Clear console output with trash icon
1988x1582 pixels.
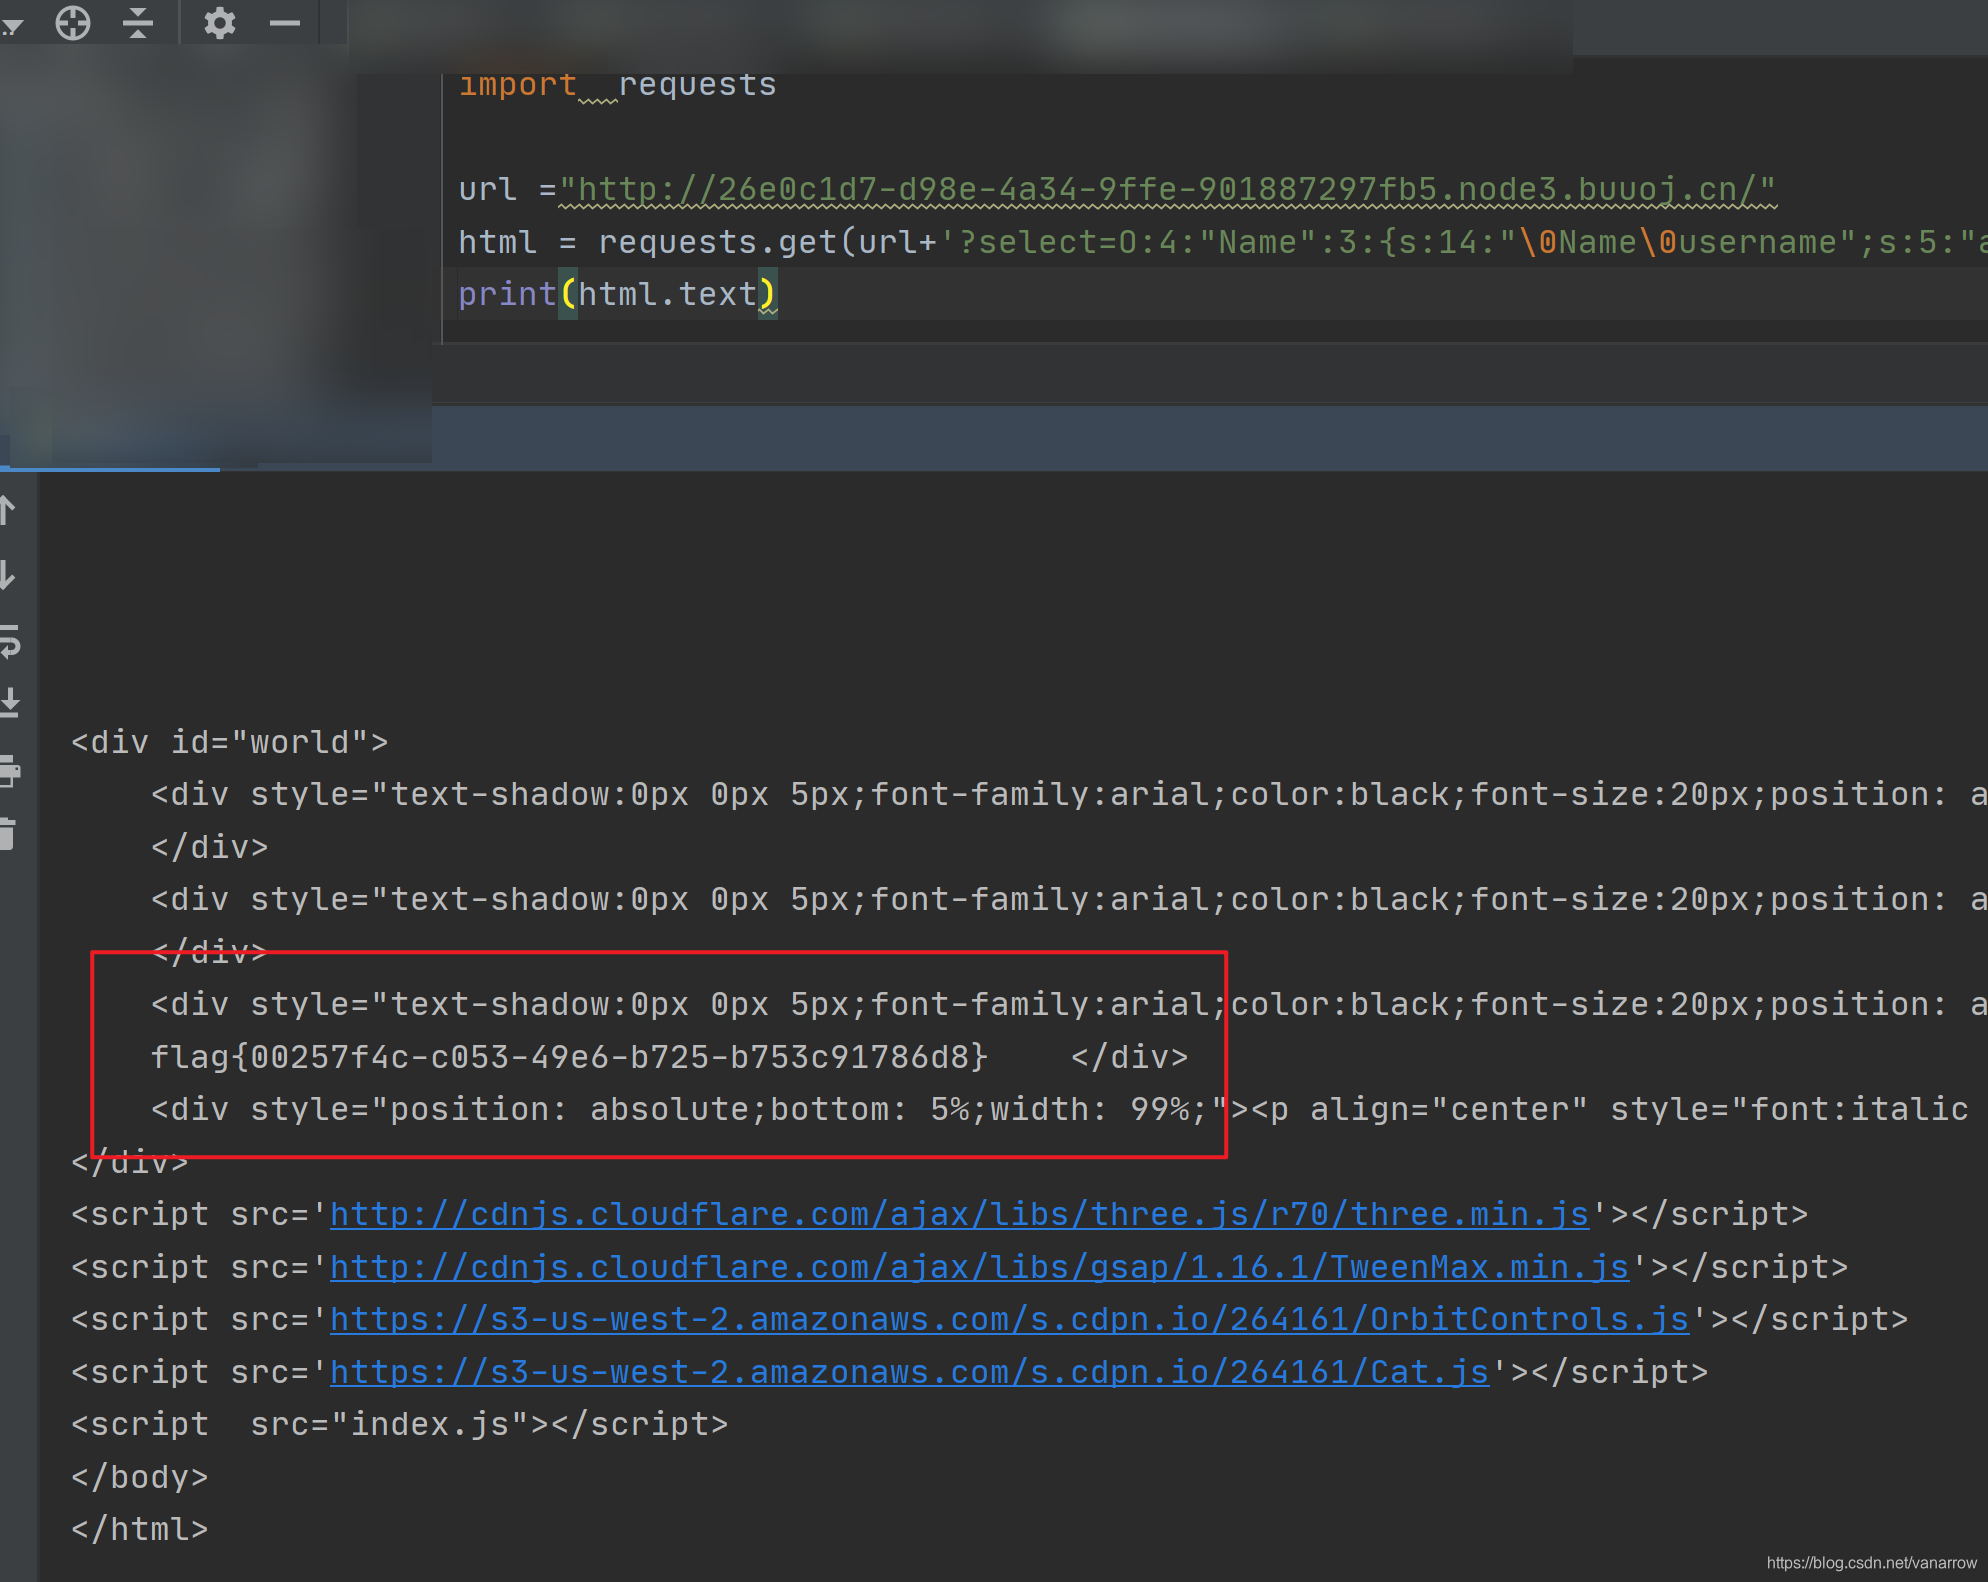[x=8, y=833]
